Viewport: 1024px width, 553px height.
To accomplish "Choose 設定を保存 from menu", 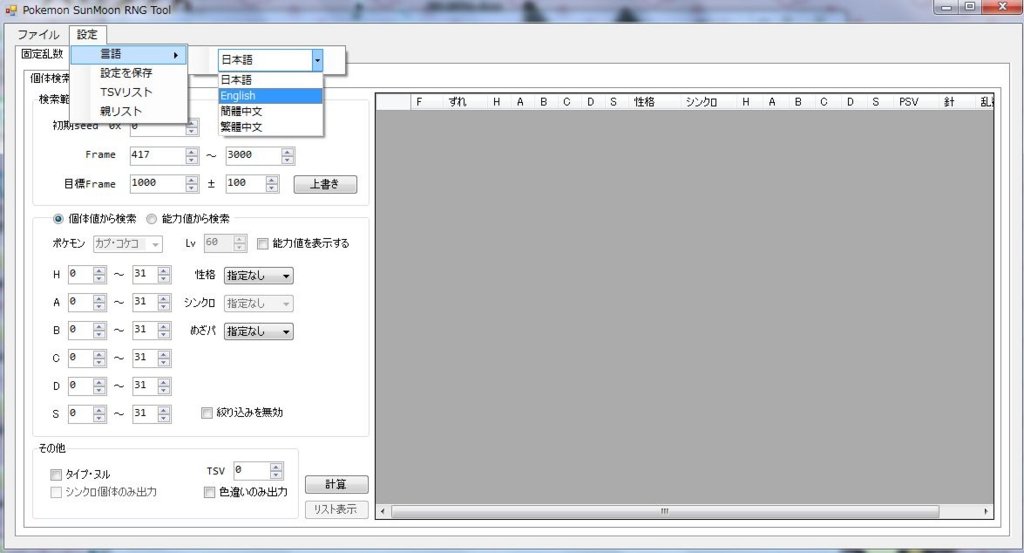I will (129, 73).
